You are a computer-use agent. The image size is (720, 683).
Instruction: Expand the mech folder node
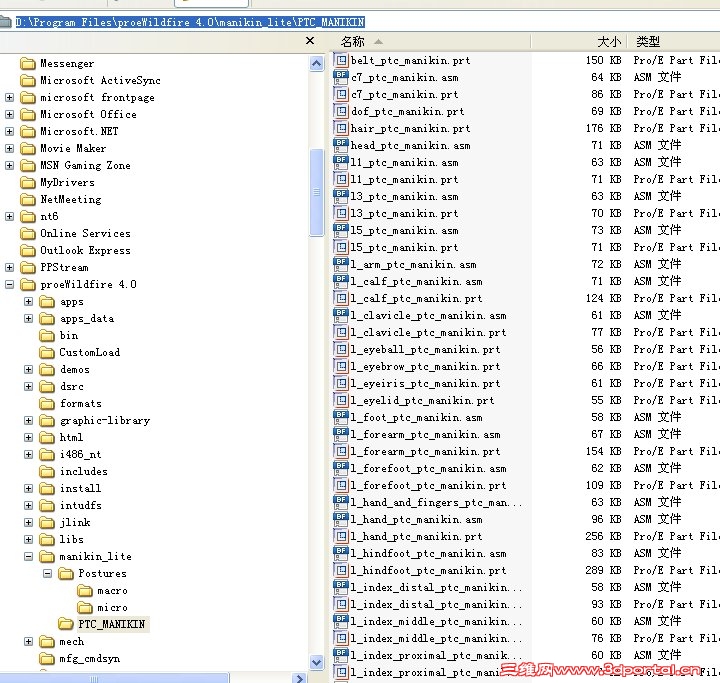tap(28, 641)
